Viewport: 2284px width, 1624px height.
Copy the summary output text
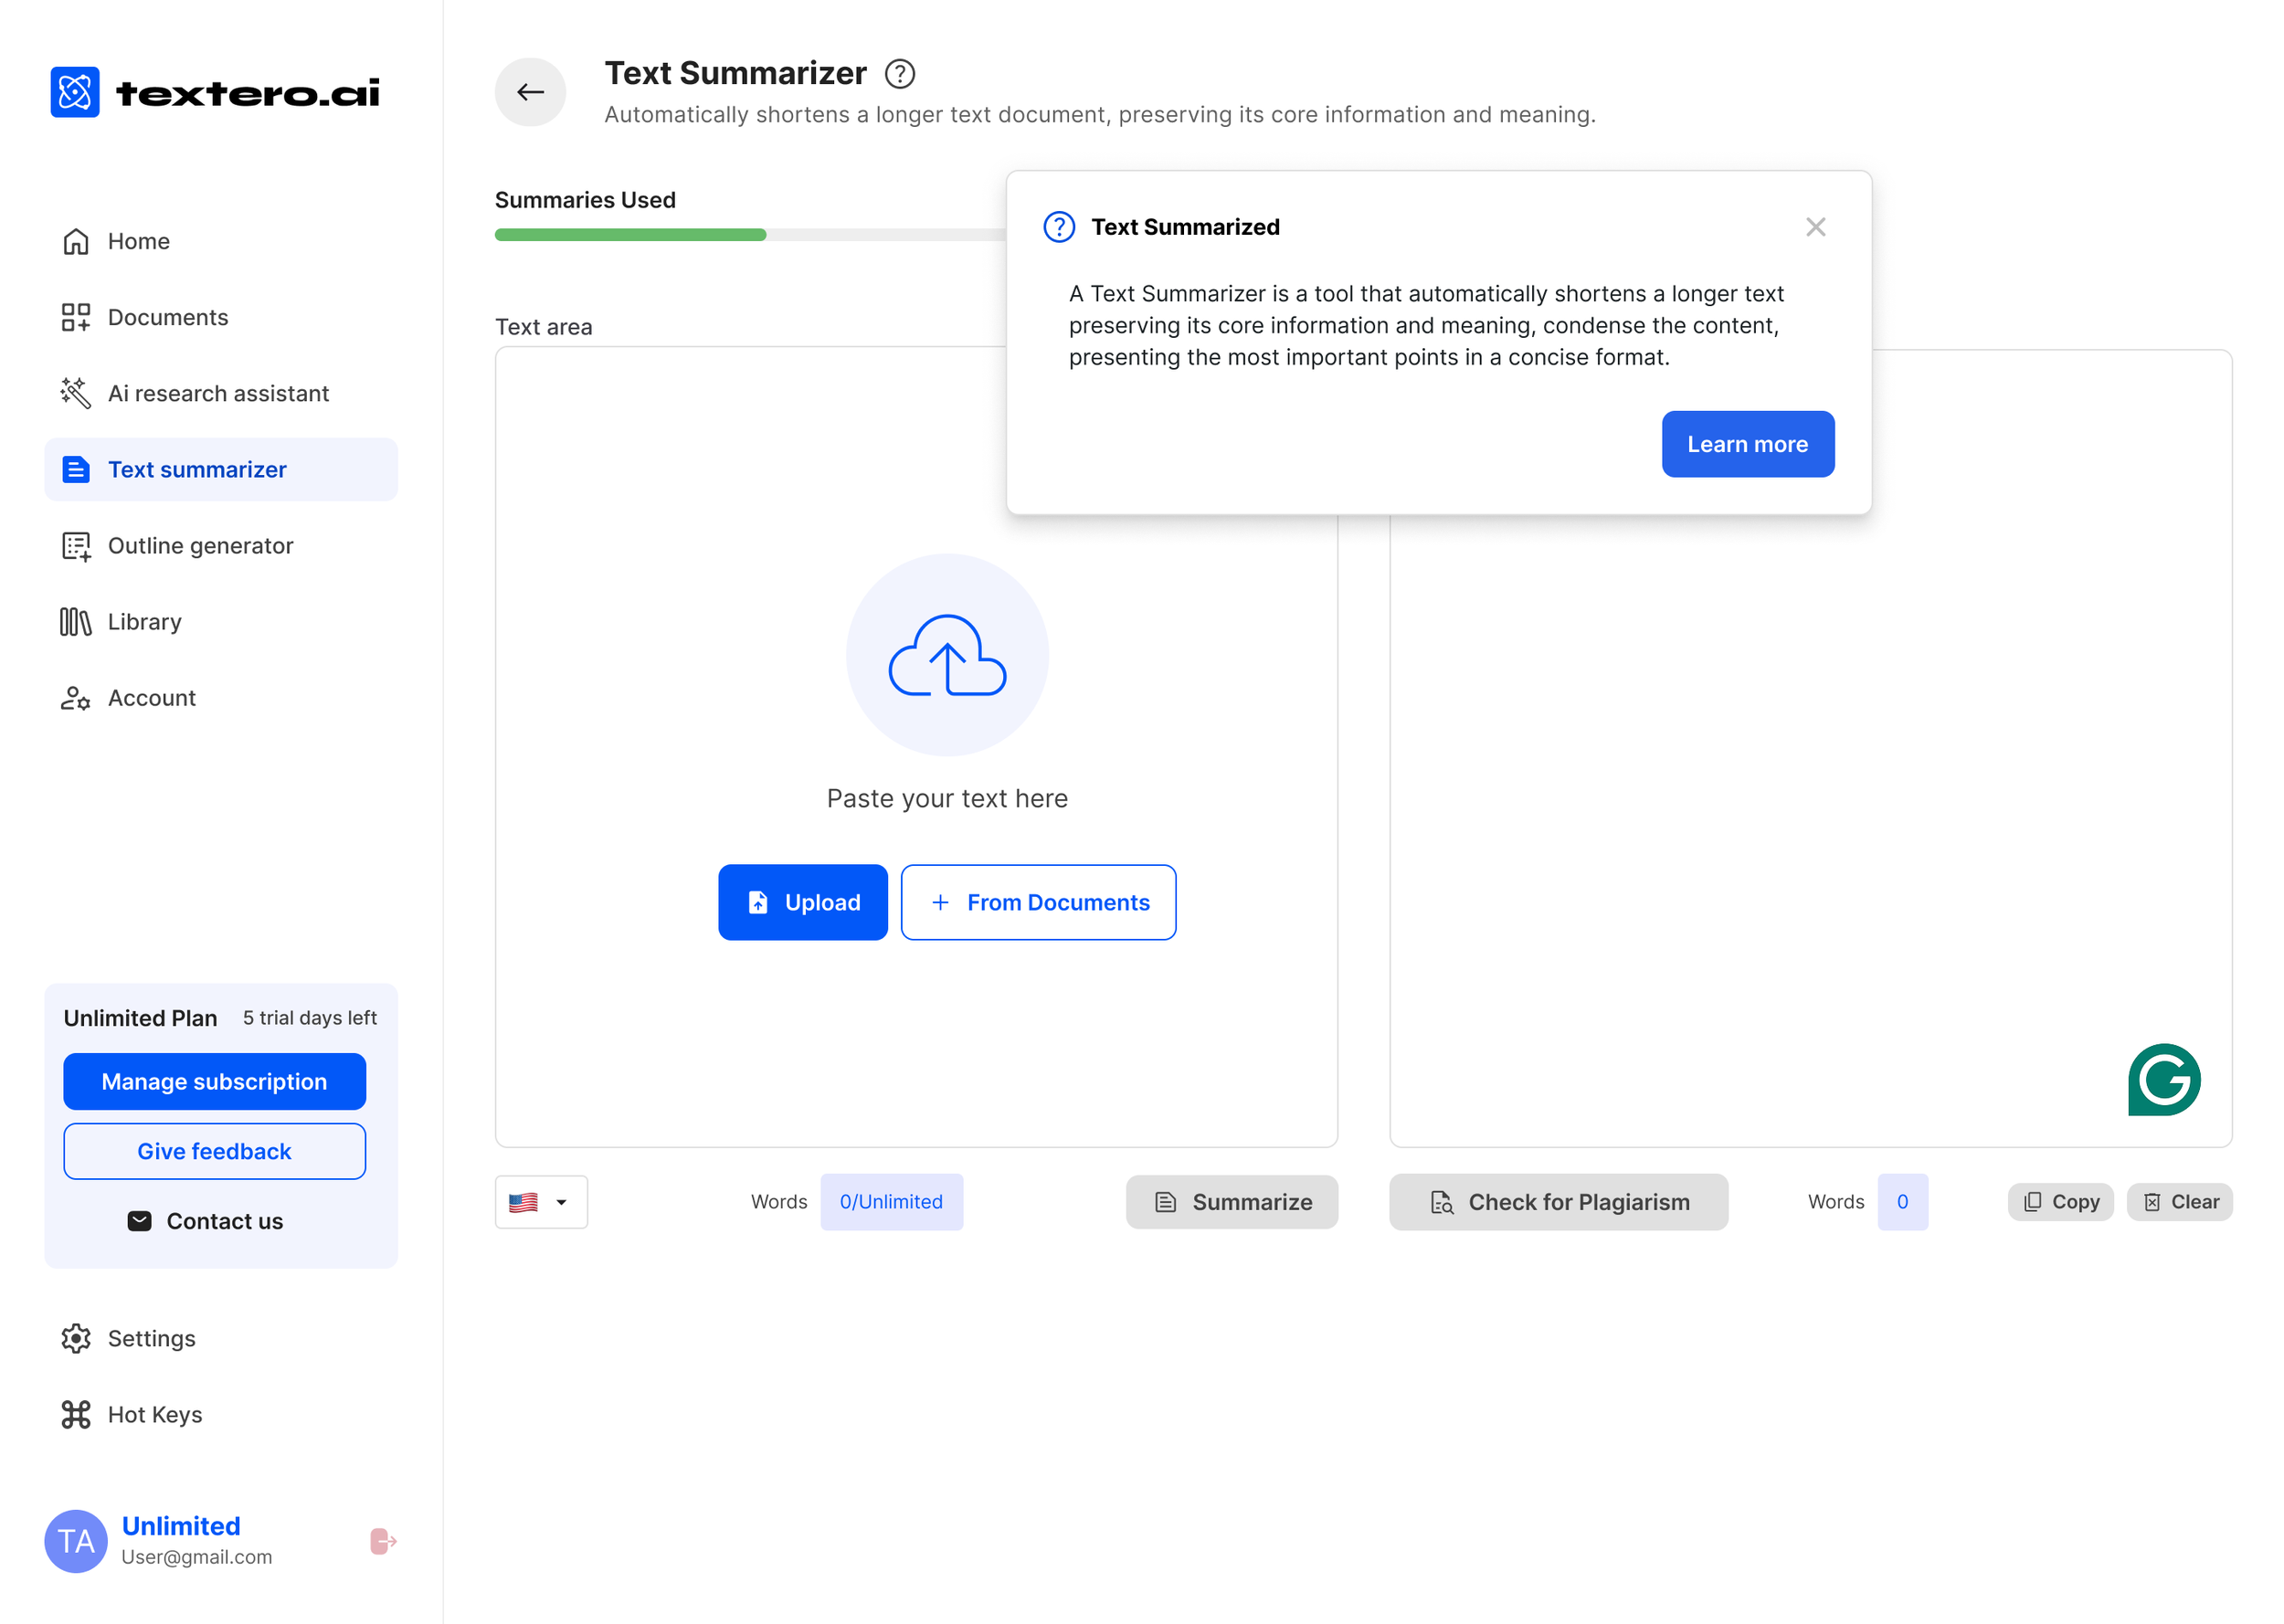coord(2059,1202)
